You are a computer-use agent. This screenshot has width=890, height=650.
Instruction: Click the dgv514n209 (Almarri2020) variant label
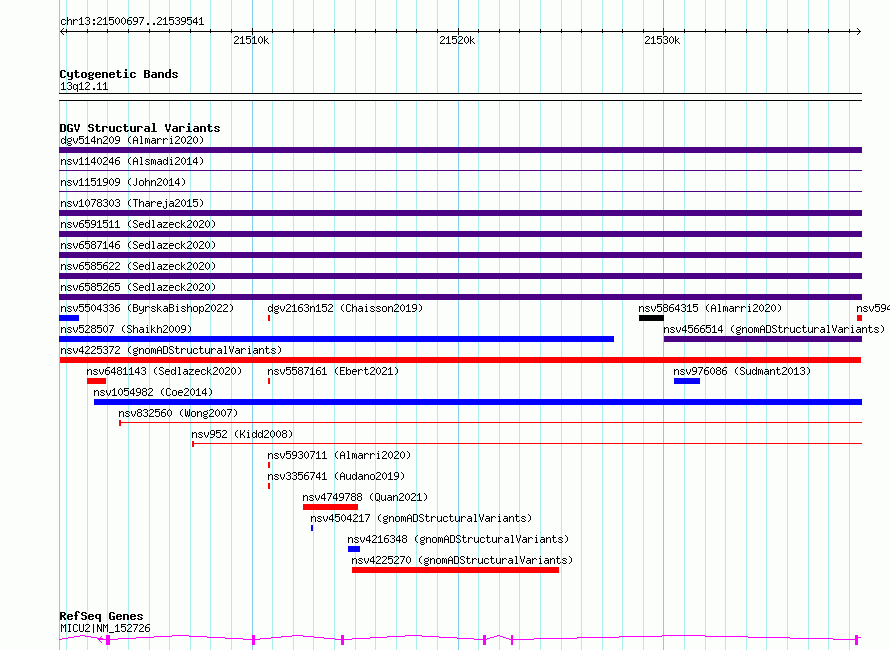tap(132, 140)
